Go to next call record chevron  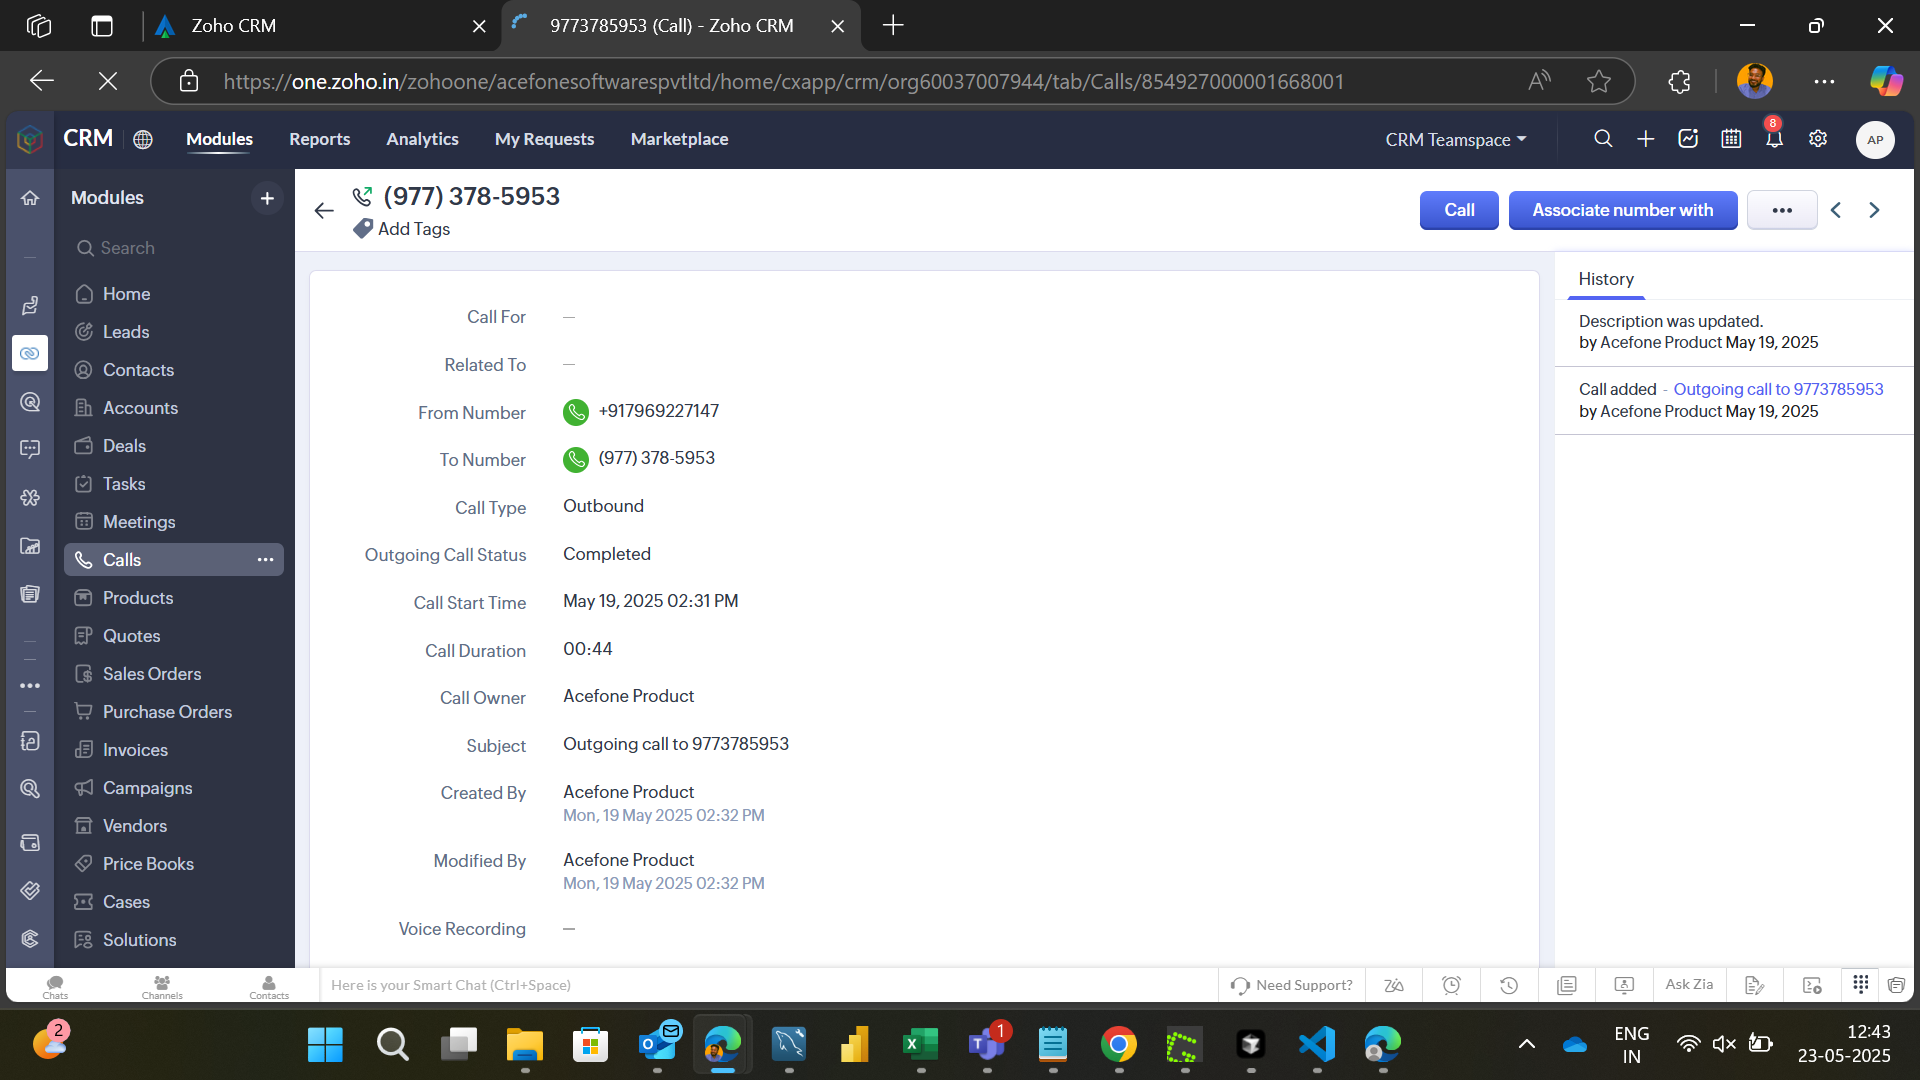click(x=1874, y=210)
